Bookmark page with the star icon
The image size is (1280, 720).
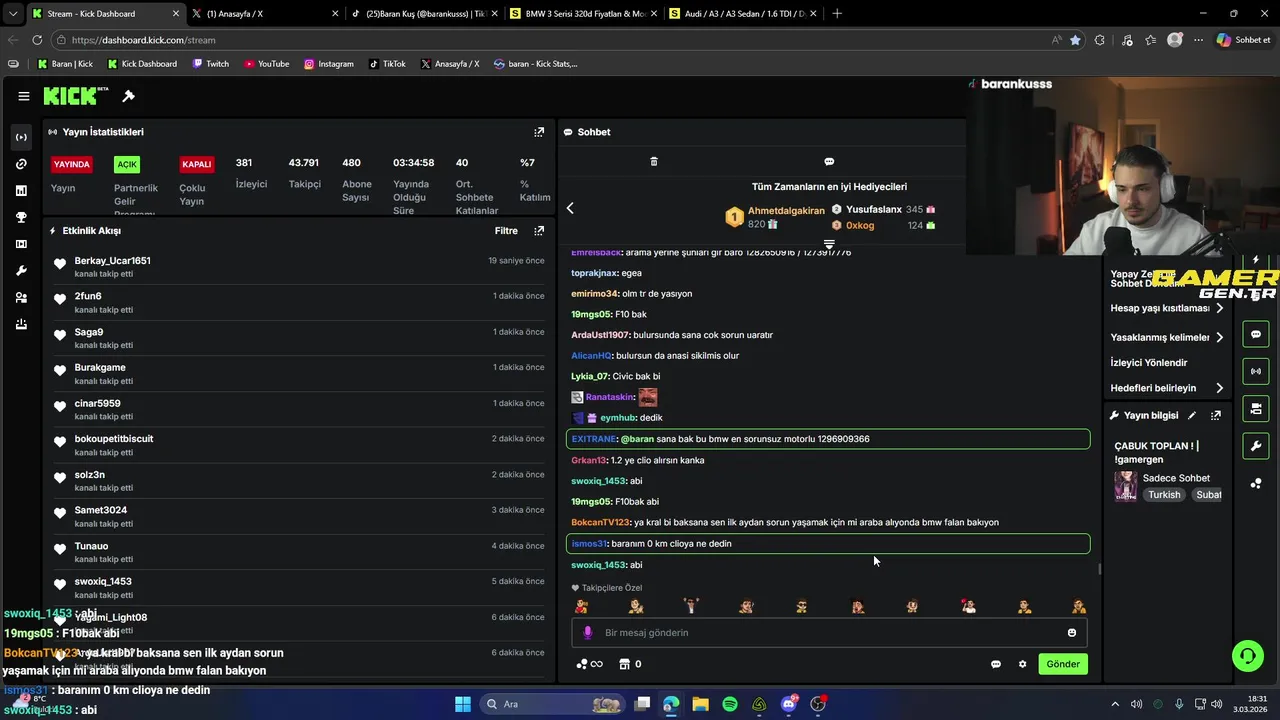1075,40
